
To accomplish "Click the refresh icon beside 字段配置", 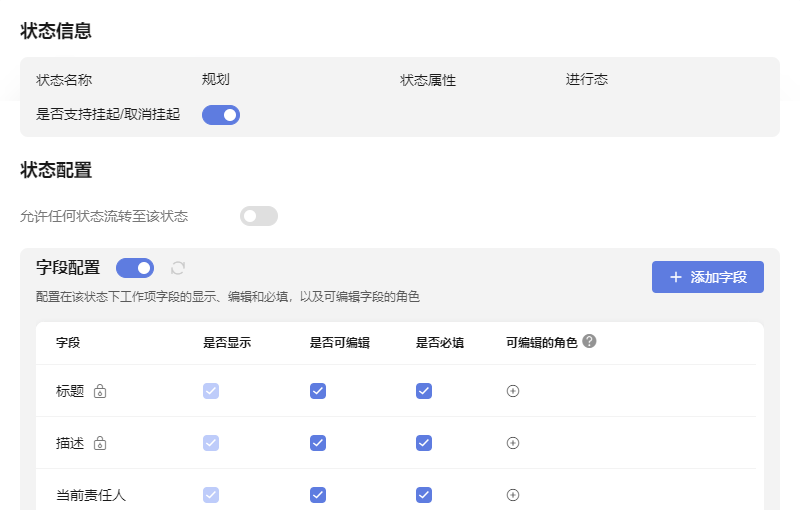I will tap(178, 268).
